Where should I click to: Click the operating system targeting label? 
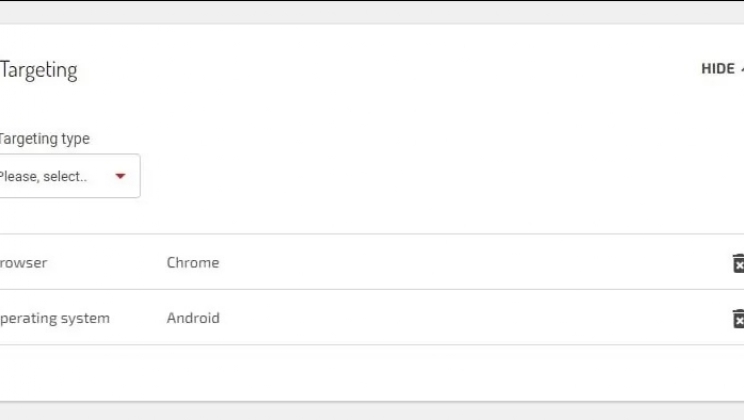click(x=55, y=318)
